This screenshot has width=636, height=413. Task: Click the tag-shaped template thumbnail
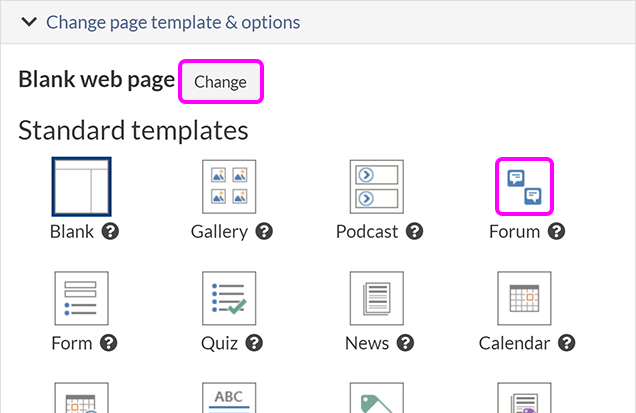point(377,400)
